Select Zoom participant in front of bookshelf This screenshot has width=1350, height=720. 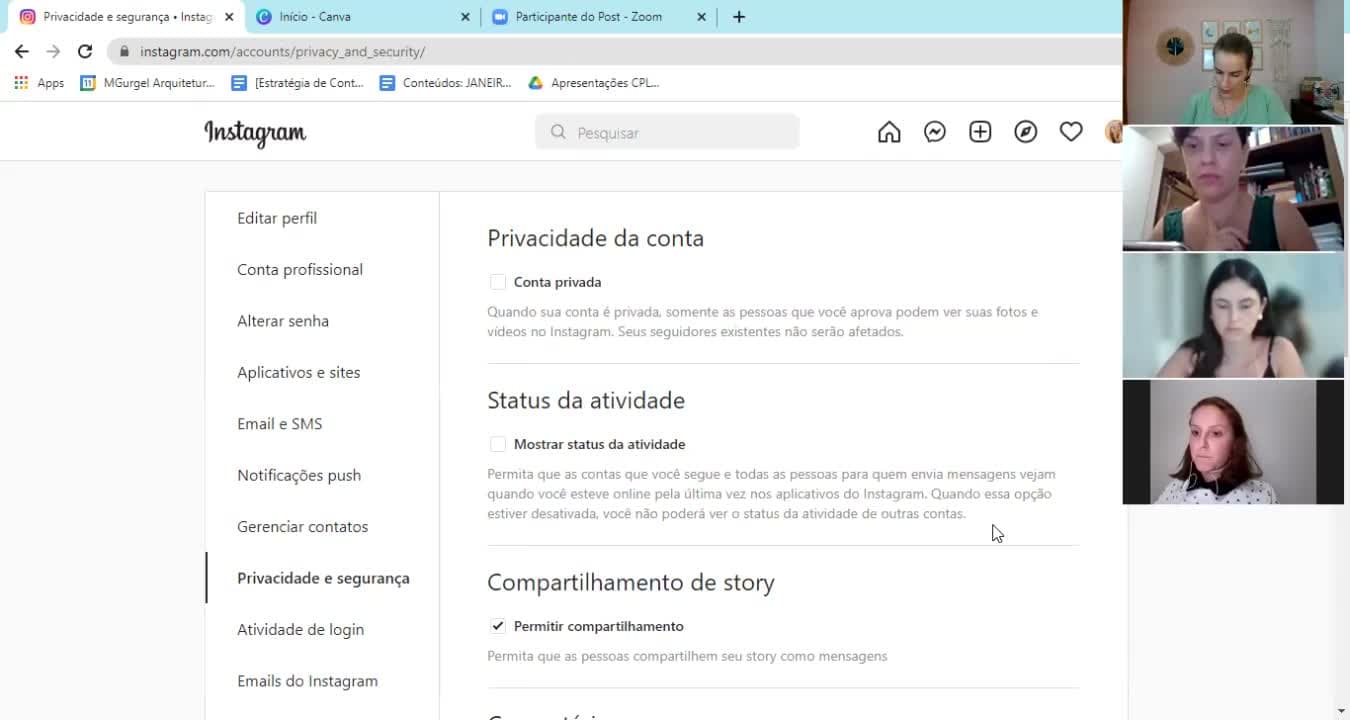tap(1233, 188)
